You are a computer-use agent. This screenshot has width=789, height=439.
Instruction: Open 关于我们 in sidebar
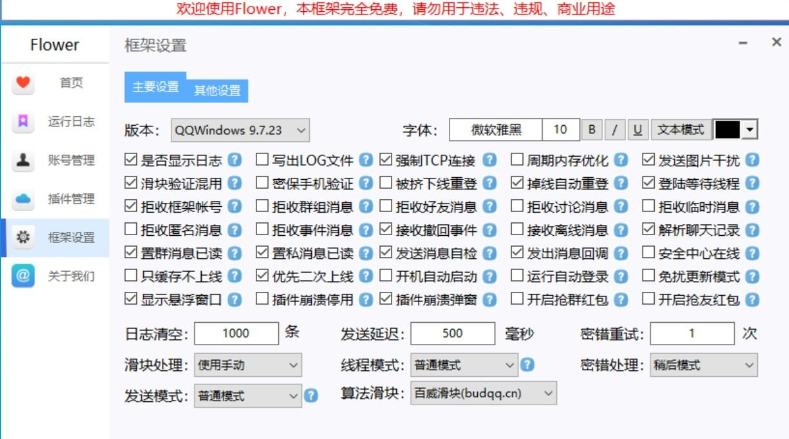[55, 276]
